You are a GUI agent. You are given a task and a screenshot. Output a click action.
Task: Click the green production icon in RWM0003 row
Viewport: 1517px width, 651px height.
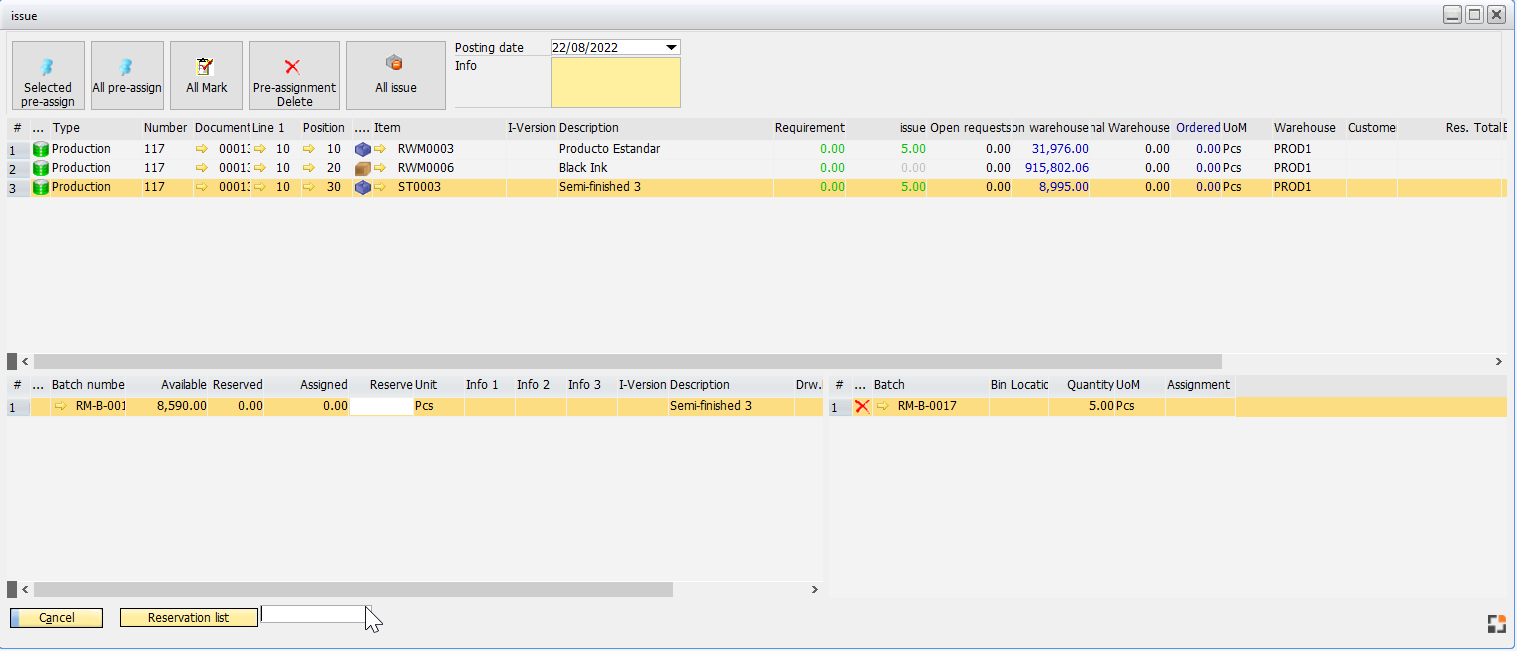(41, 149)
